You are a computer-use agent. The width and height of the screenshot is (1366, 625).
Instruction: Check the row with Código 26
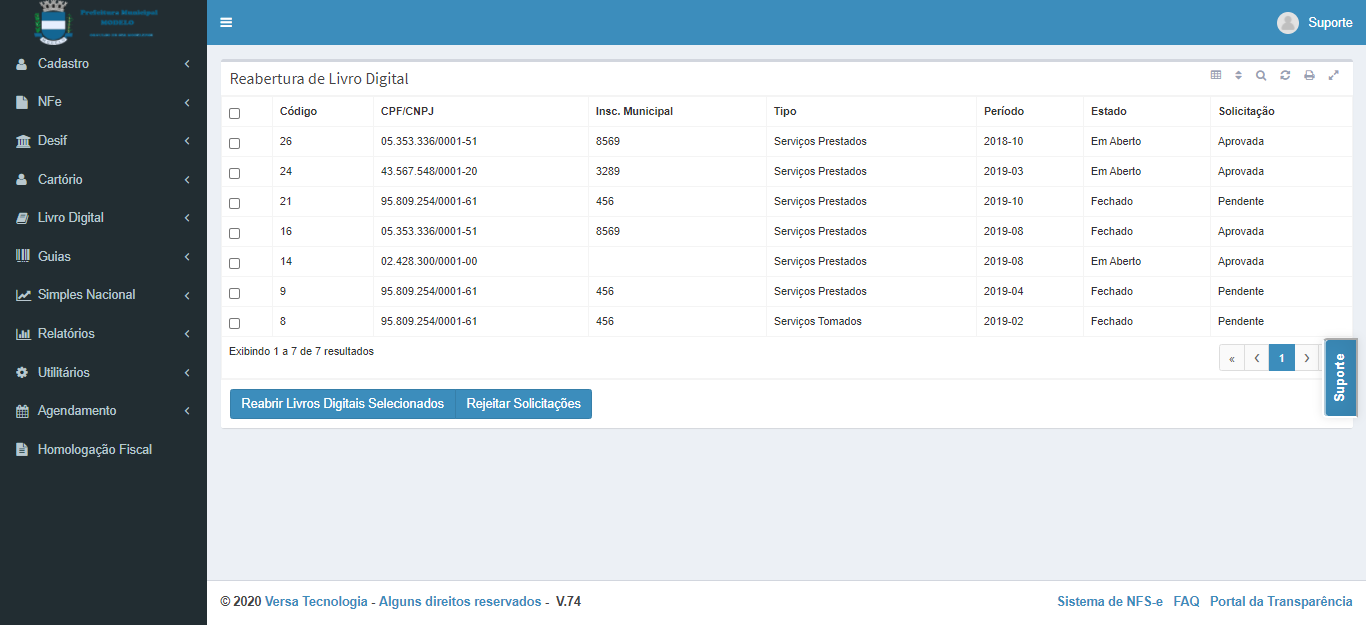tap(234, 143)
